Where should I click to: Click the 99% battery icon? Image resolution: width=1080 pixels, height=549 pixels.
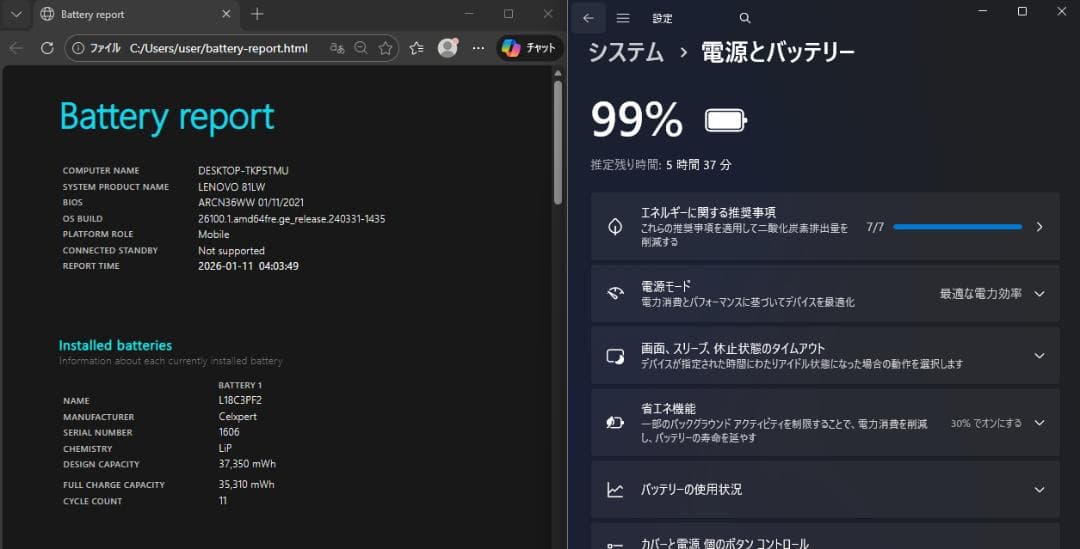point(726,121)
